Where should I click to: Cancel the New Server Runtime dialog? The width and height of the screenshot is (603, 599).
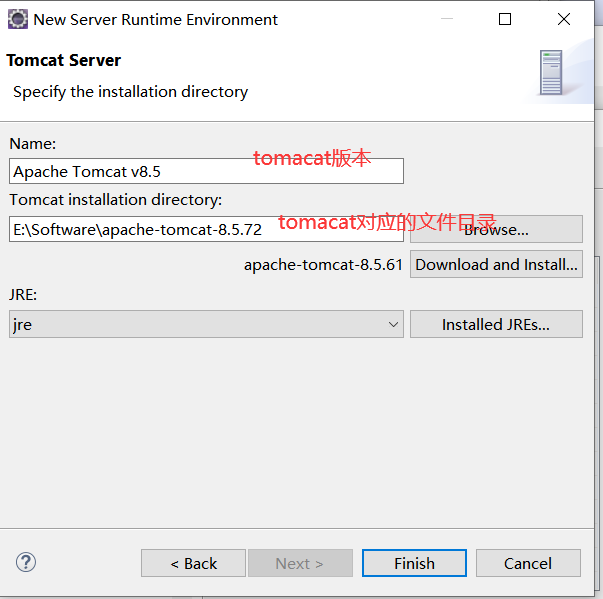528,563
